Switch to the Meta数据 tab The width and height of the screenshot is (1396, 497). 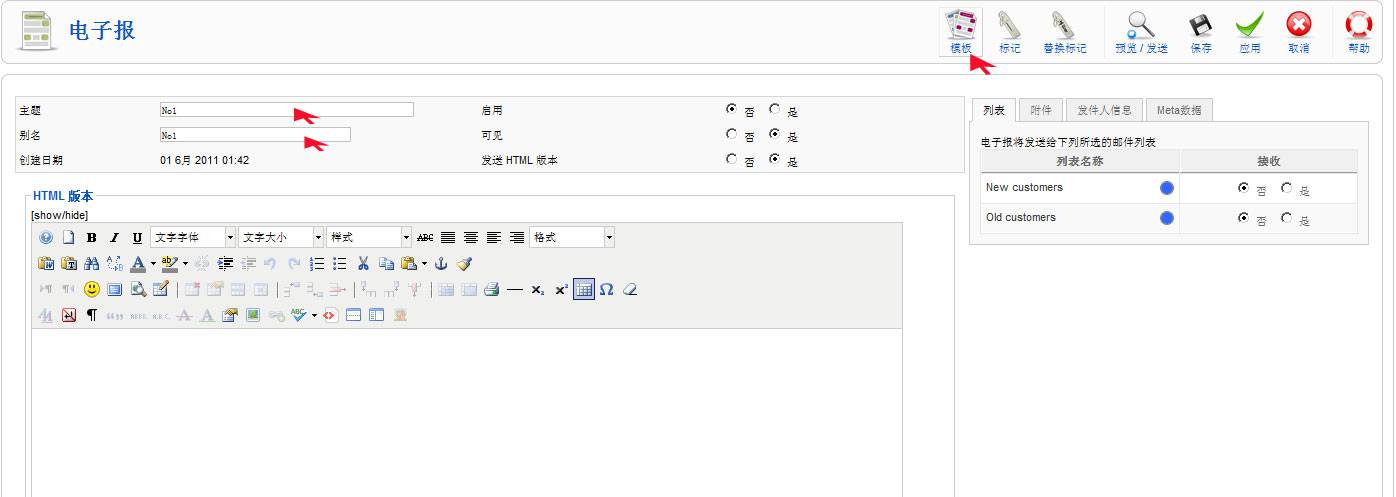1179,110
